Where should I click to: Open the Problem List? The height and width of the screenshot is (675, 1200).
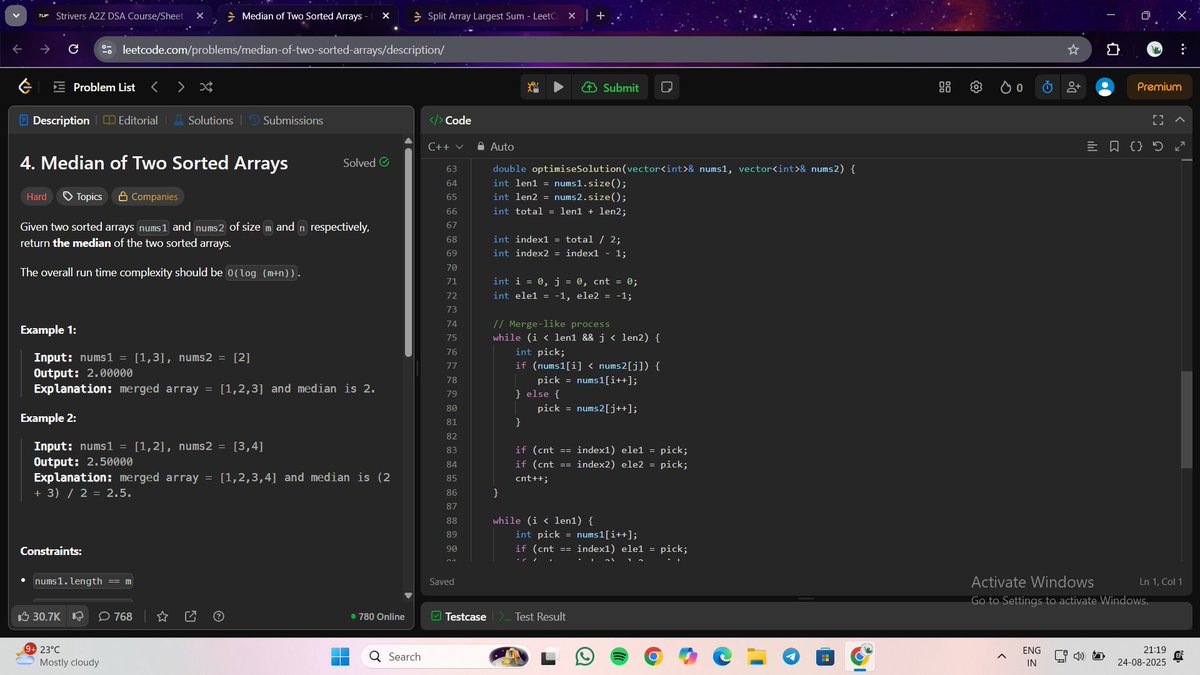[94, 87]
